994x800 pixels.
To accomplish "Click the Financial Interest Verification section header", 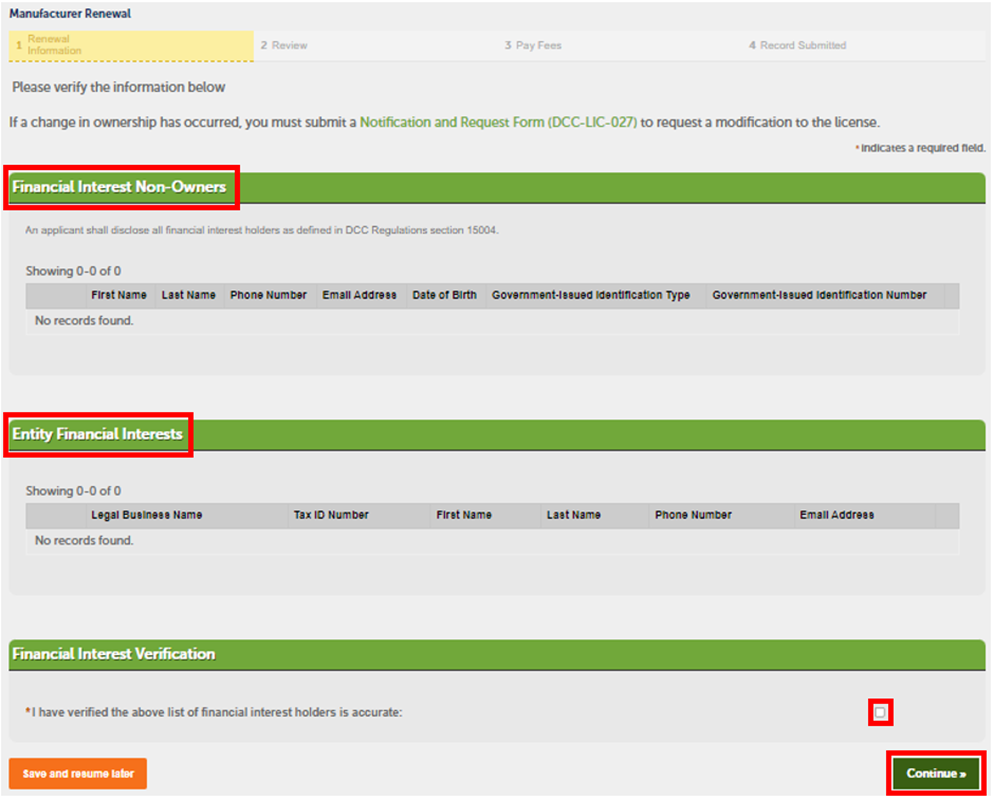I will pos(113,654).
